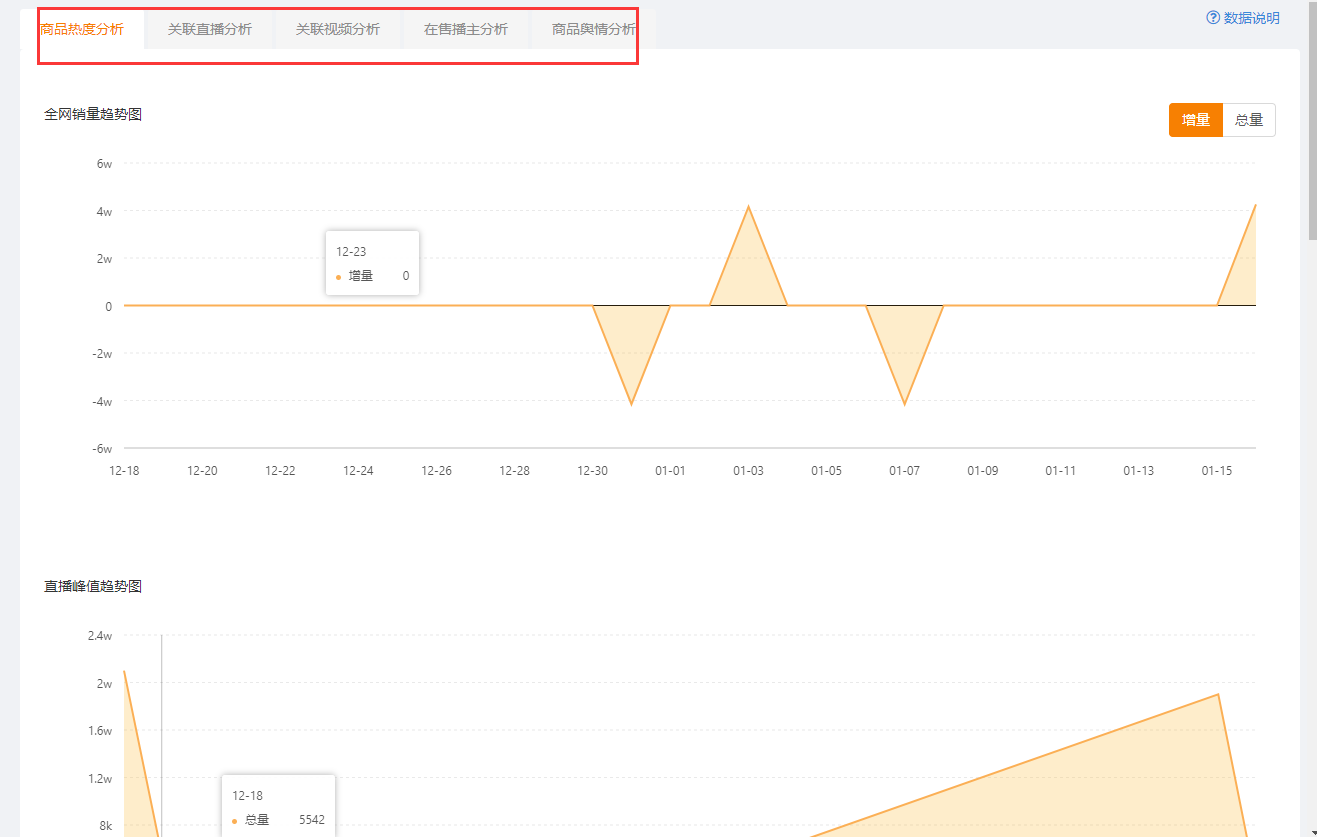Image resolution: width=1317 pixels, height=837 pixels.
Task: Click the sales chart dip near 12-31
Action: point(631,403)
